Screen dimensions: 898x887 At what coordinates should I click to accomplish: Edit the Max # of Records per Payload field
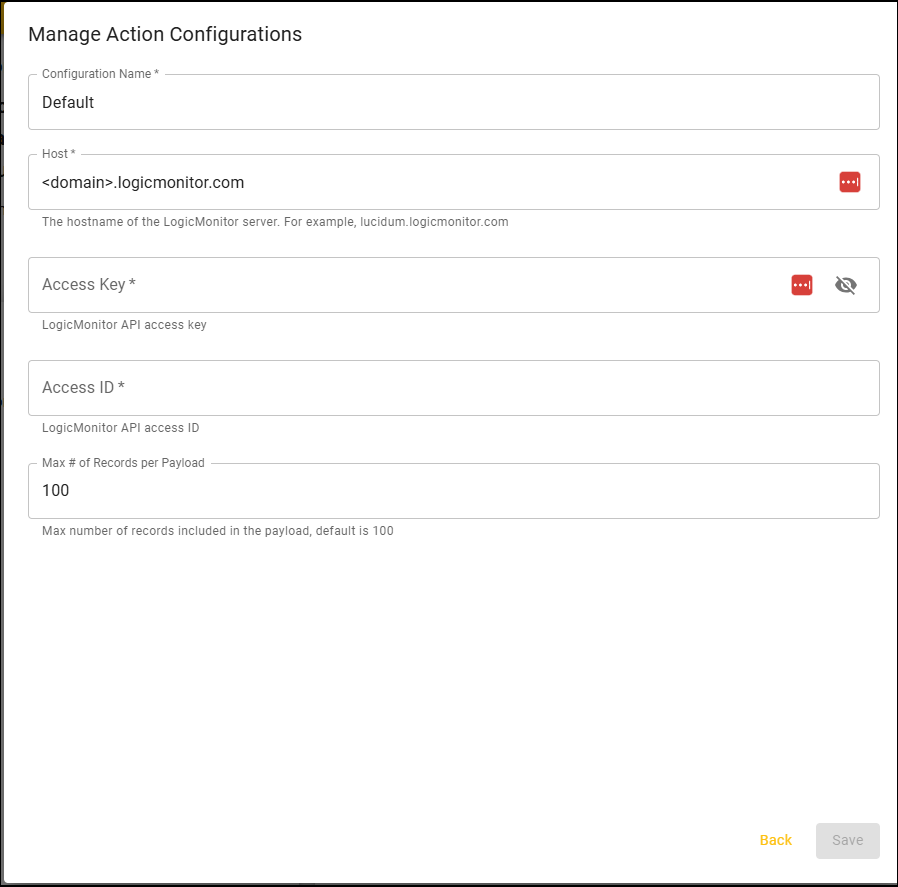(x=454, y=491)
